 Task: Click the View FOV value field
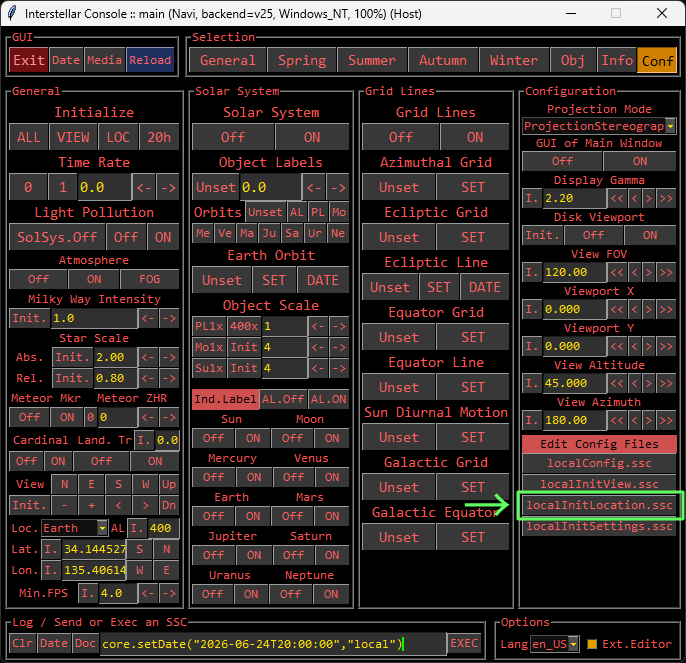click(x=574, y=272)
